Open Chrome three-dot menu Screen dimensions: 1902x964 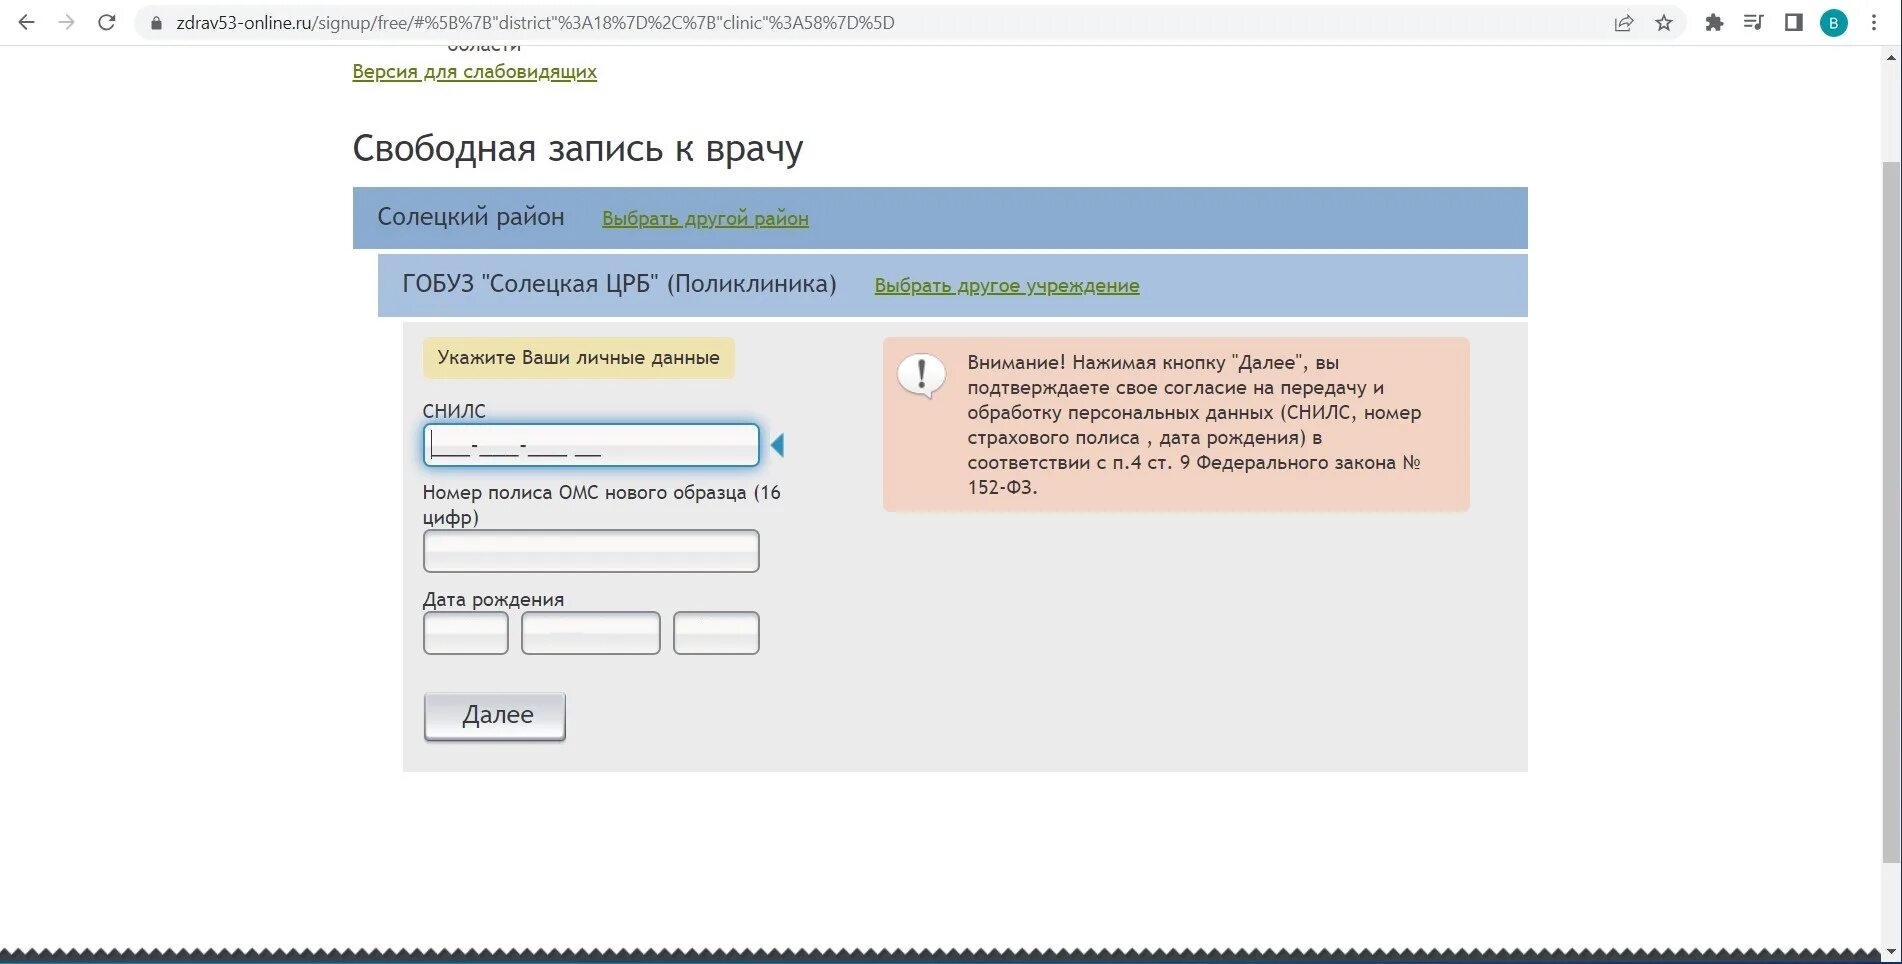pos(1874,23)
